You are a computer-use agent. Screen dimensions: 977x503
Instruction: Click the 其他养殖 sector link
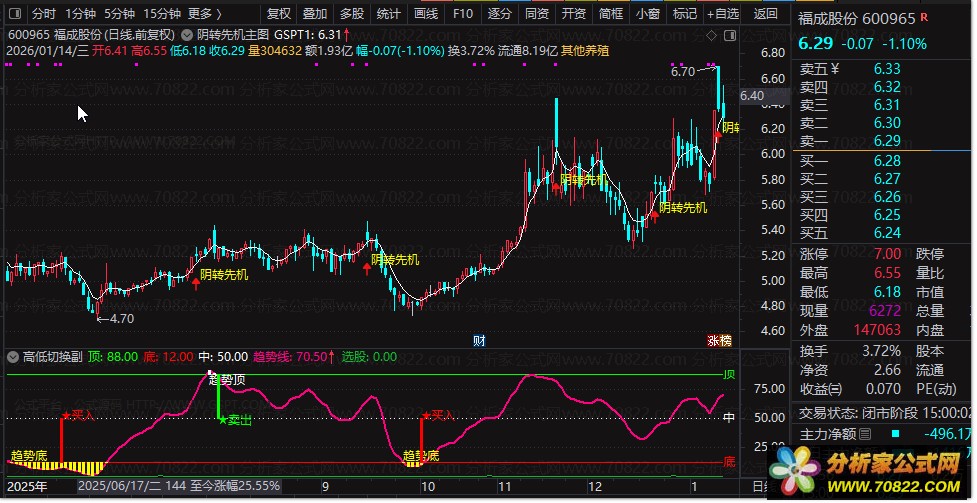[585, 50]
